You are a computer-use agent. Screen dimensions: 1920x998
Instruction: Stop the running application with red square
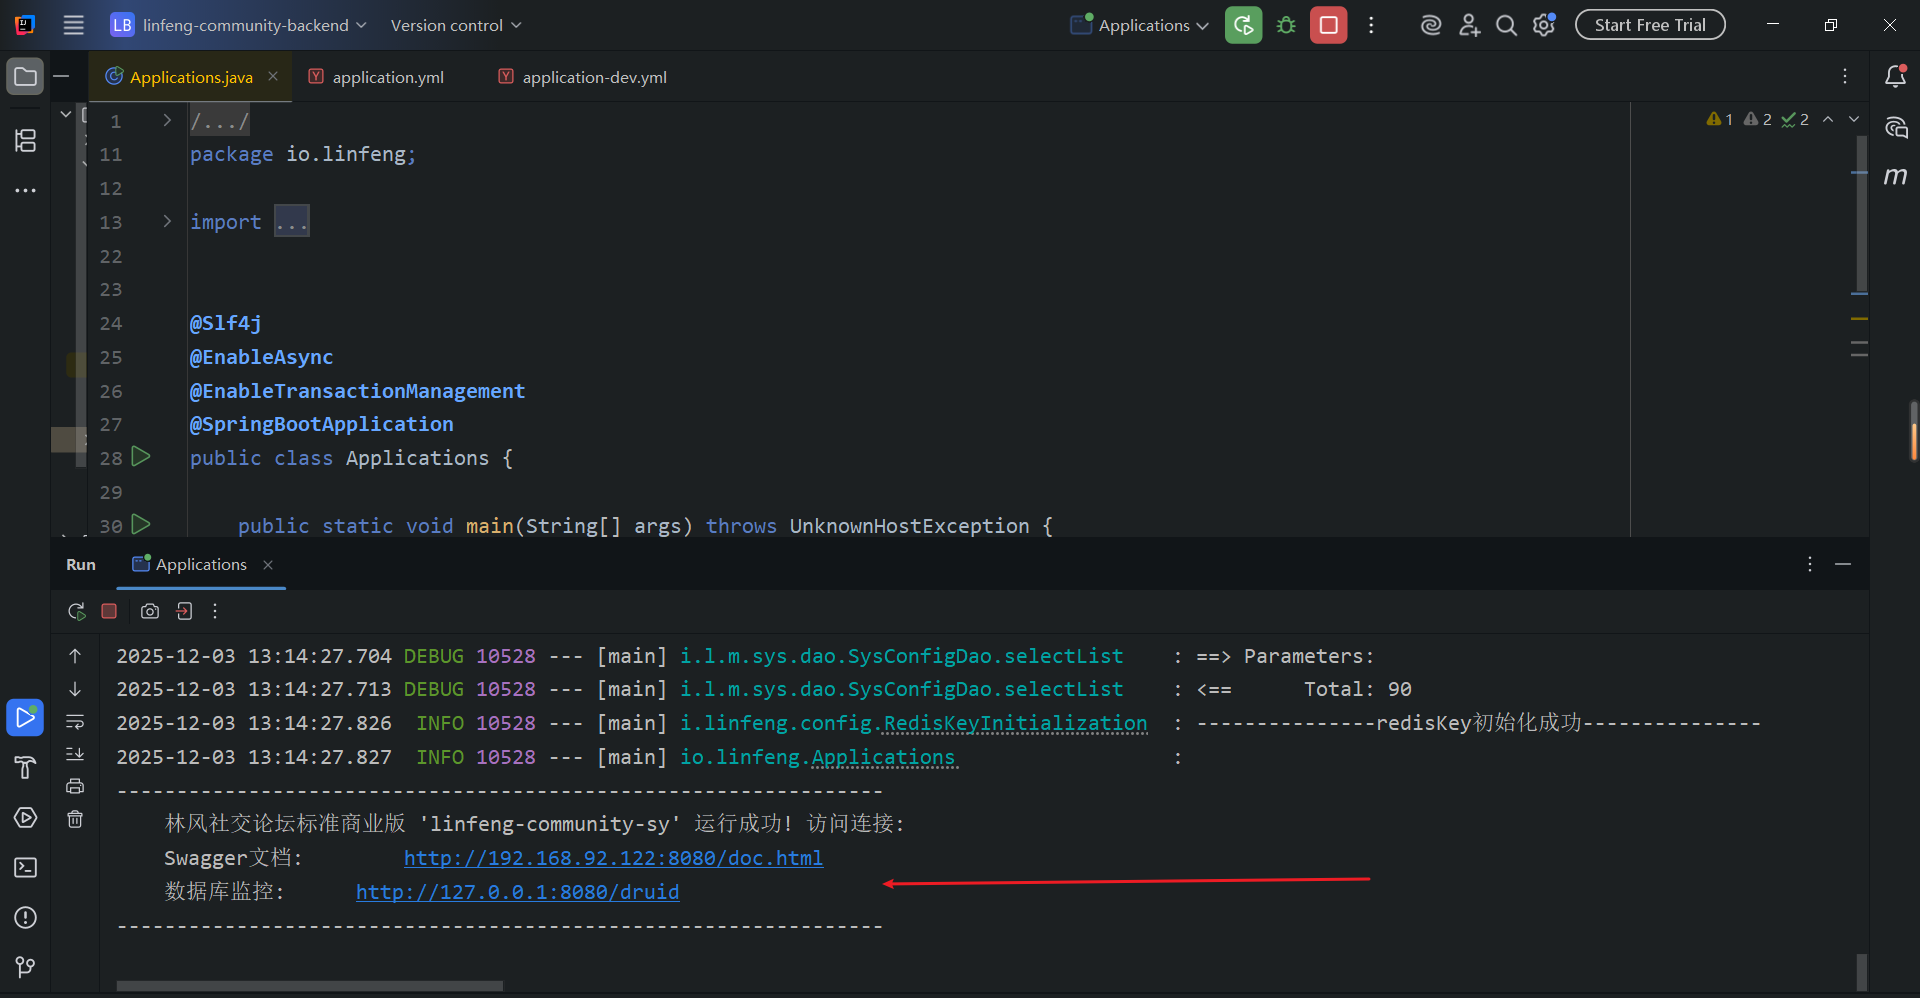click(x=1328, y=25)
